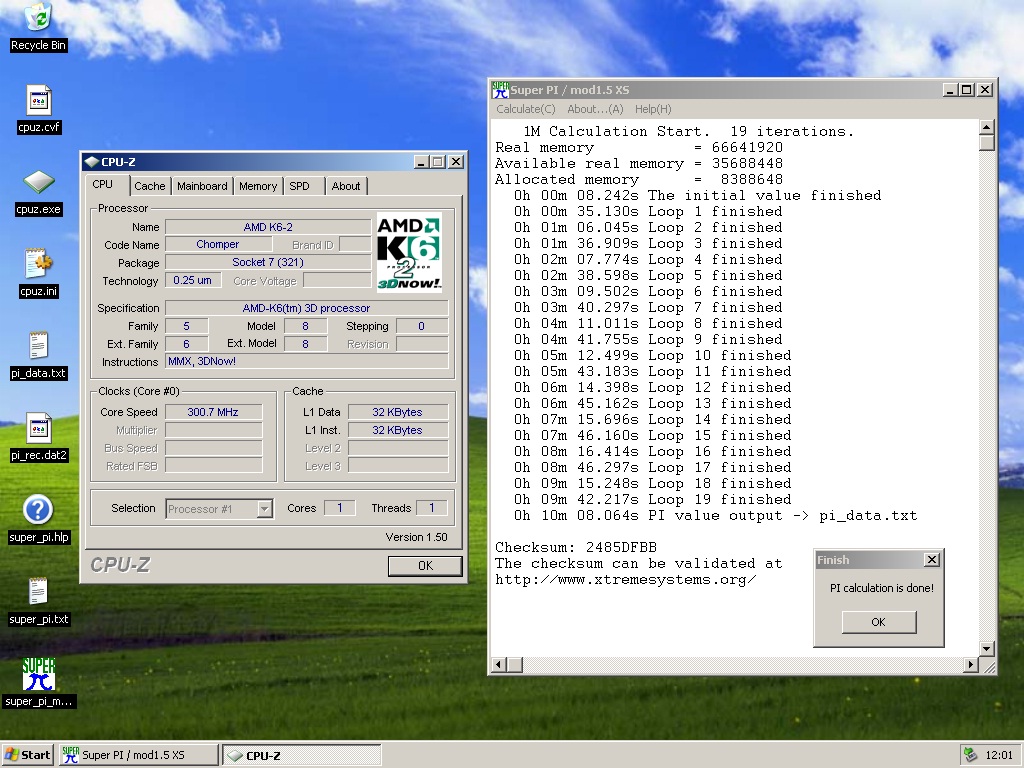Minimize the CPU-Z window

point(421,162)
